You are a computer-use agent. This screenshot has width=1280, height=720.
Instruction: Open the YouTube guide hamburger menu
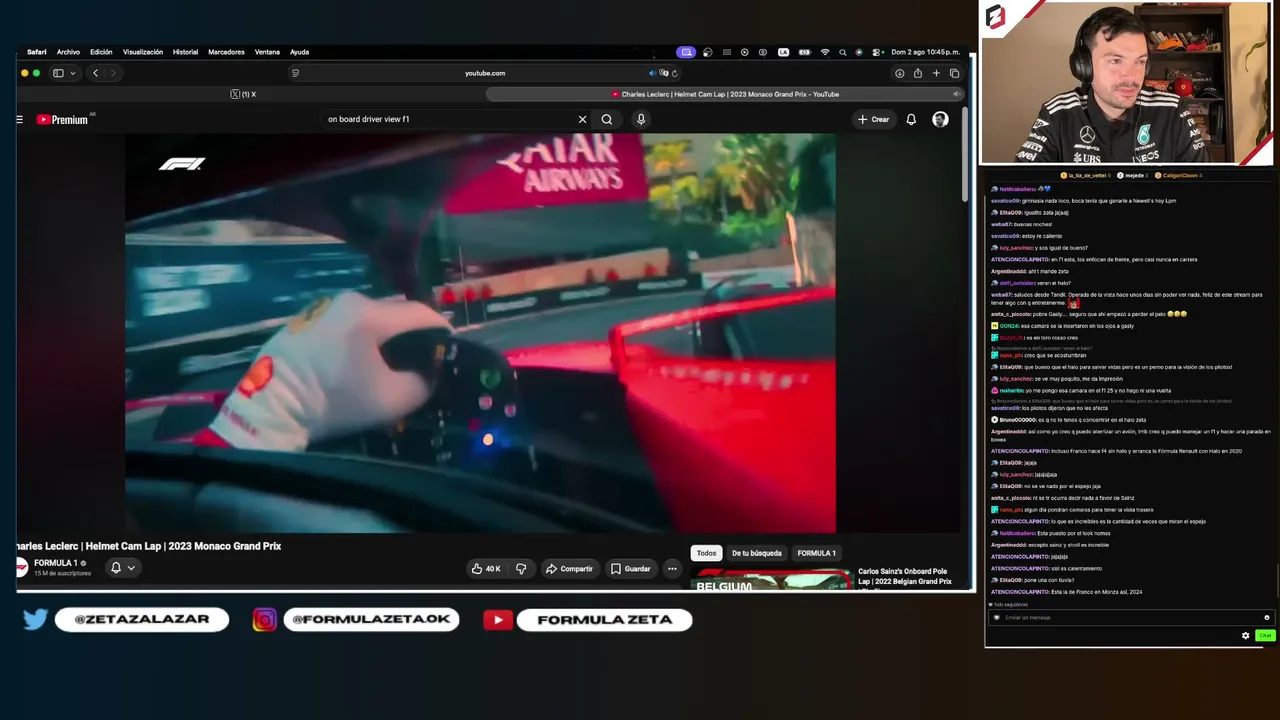point(19,120)
